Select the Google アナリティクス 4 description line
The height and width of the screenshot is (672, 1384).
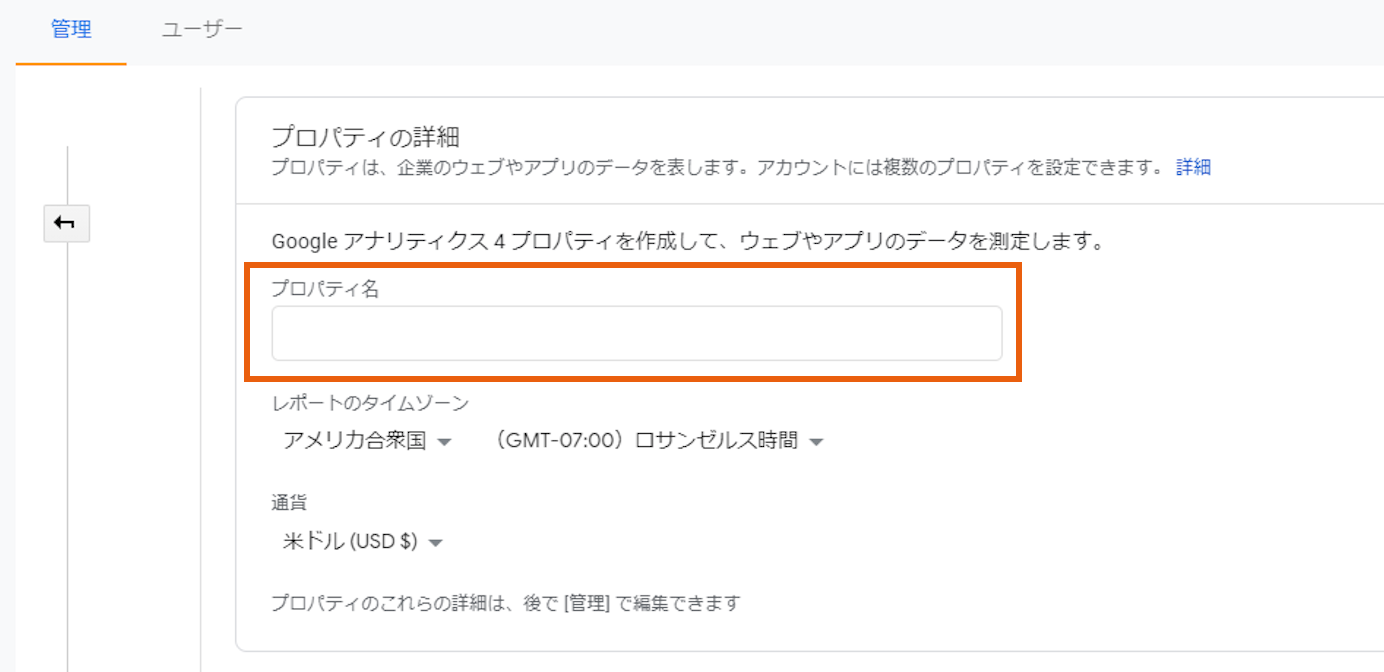pyautogui.click(x=687, y=242)
